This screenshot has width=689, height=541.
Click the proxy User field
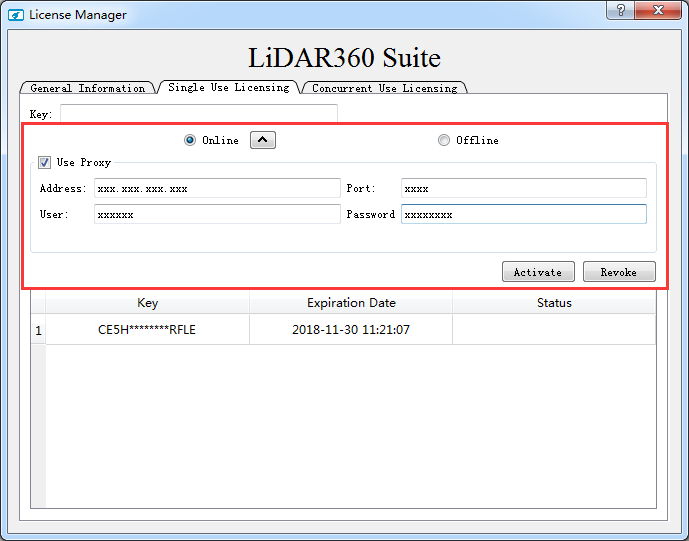click(217, 214)
